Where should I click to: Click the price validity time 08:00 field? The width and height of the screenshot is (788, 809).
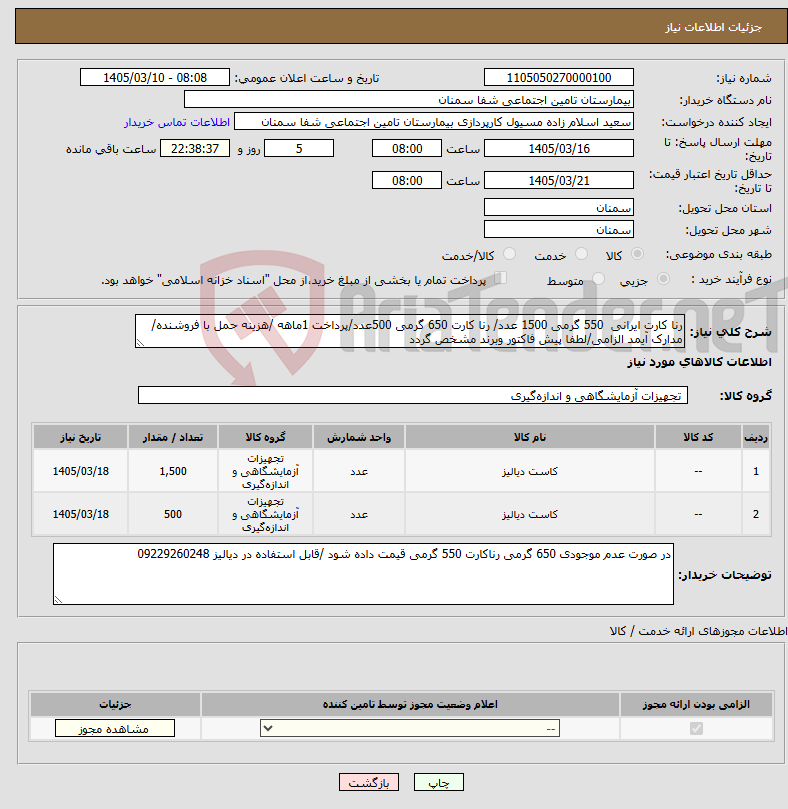[407, 181]
